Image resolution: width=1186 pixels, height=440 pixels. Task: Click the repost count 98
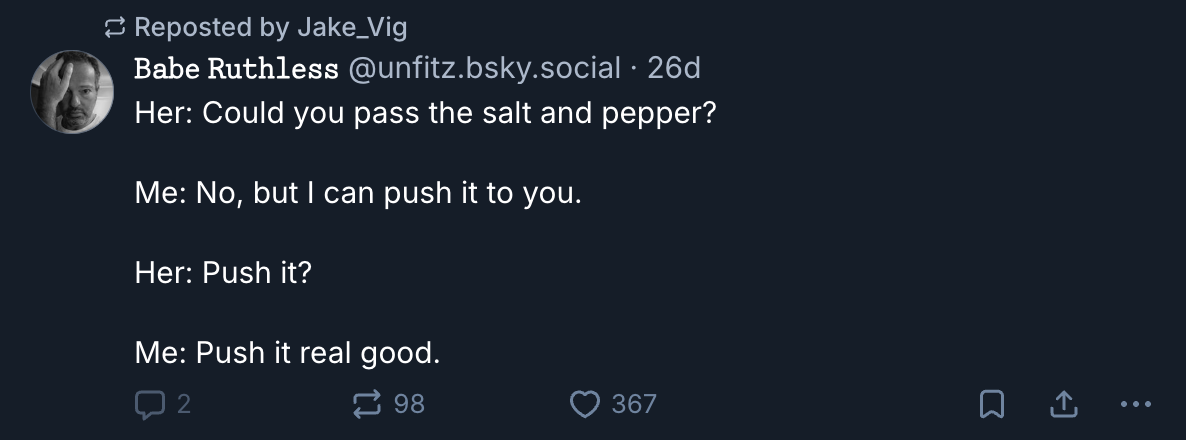(x=409, y=404)
